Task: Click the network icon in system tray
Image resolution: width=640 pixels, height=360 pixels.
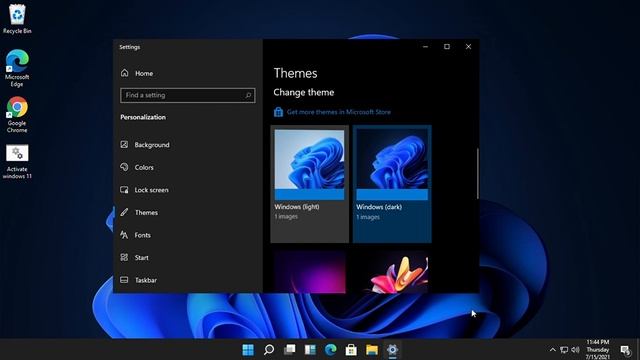Action: [x=564, y=350]
